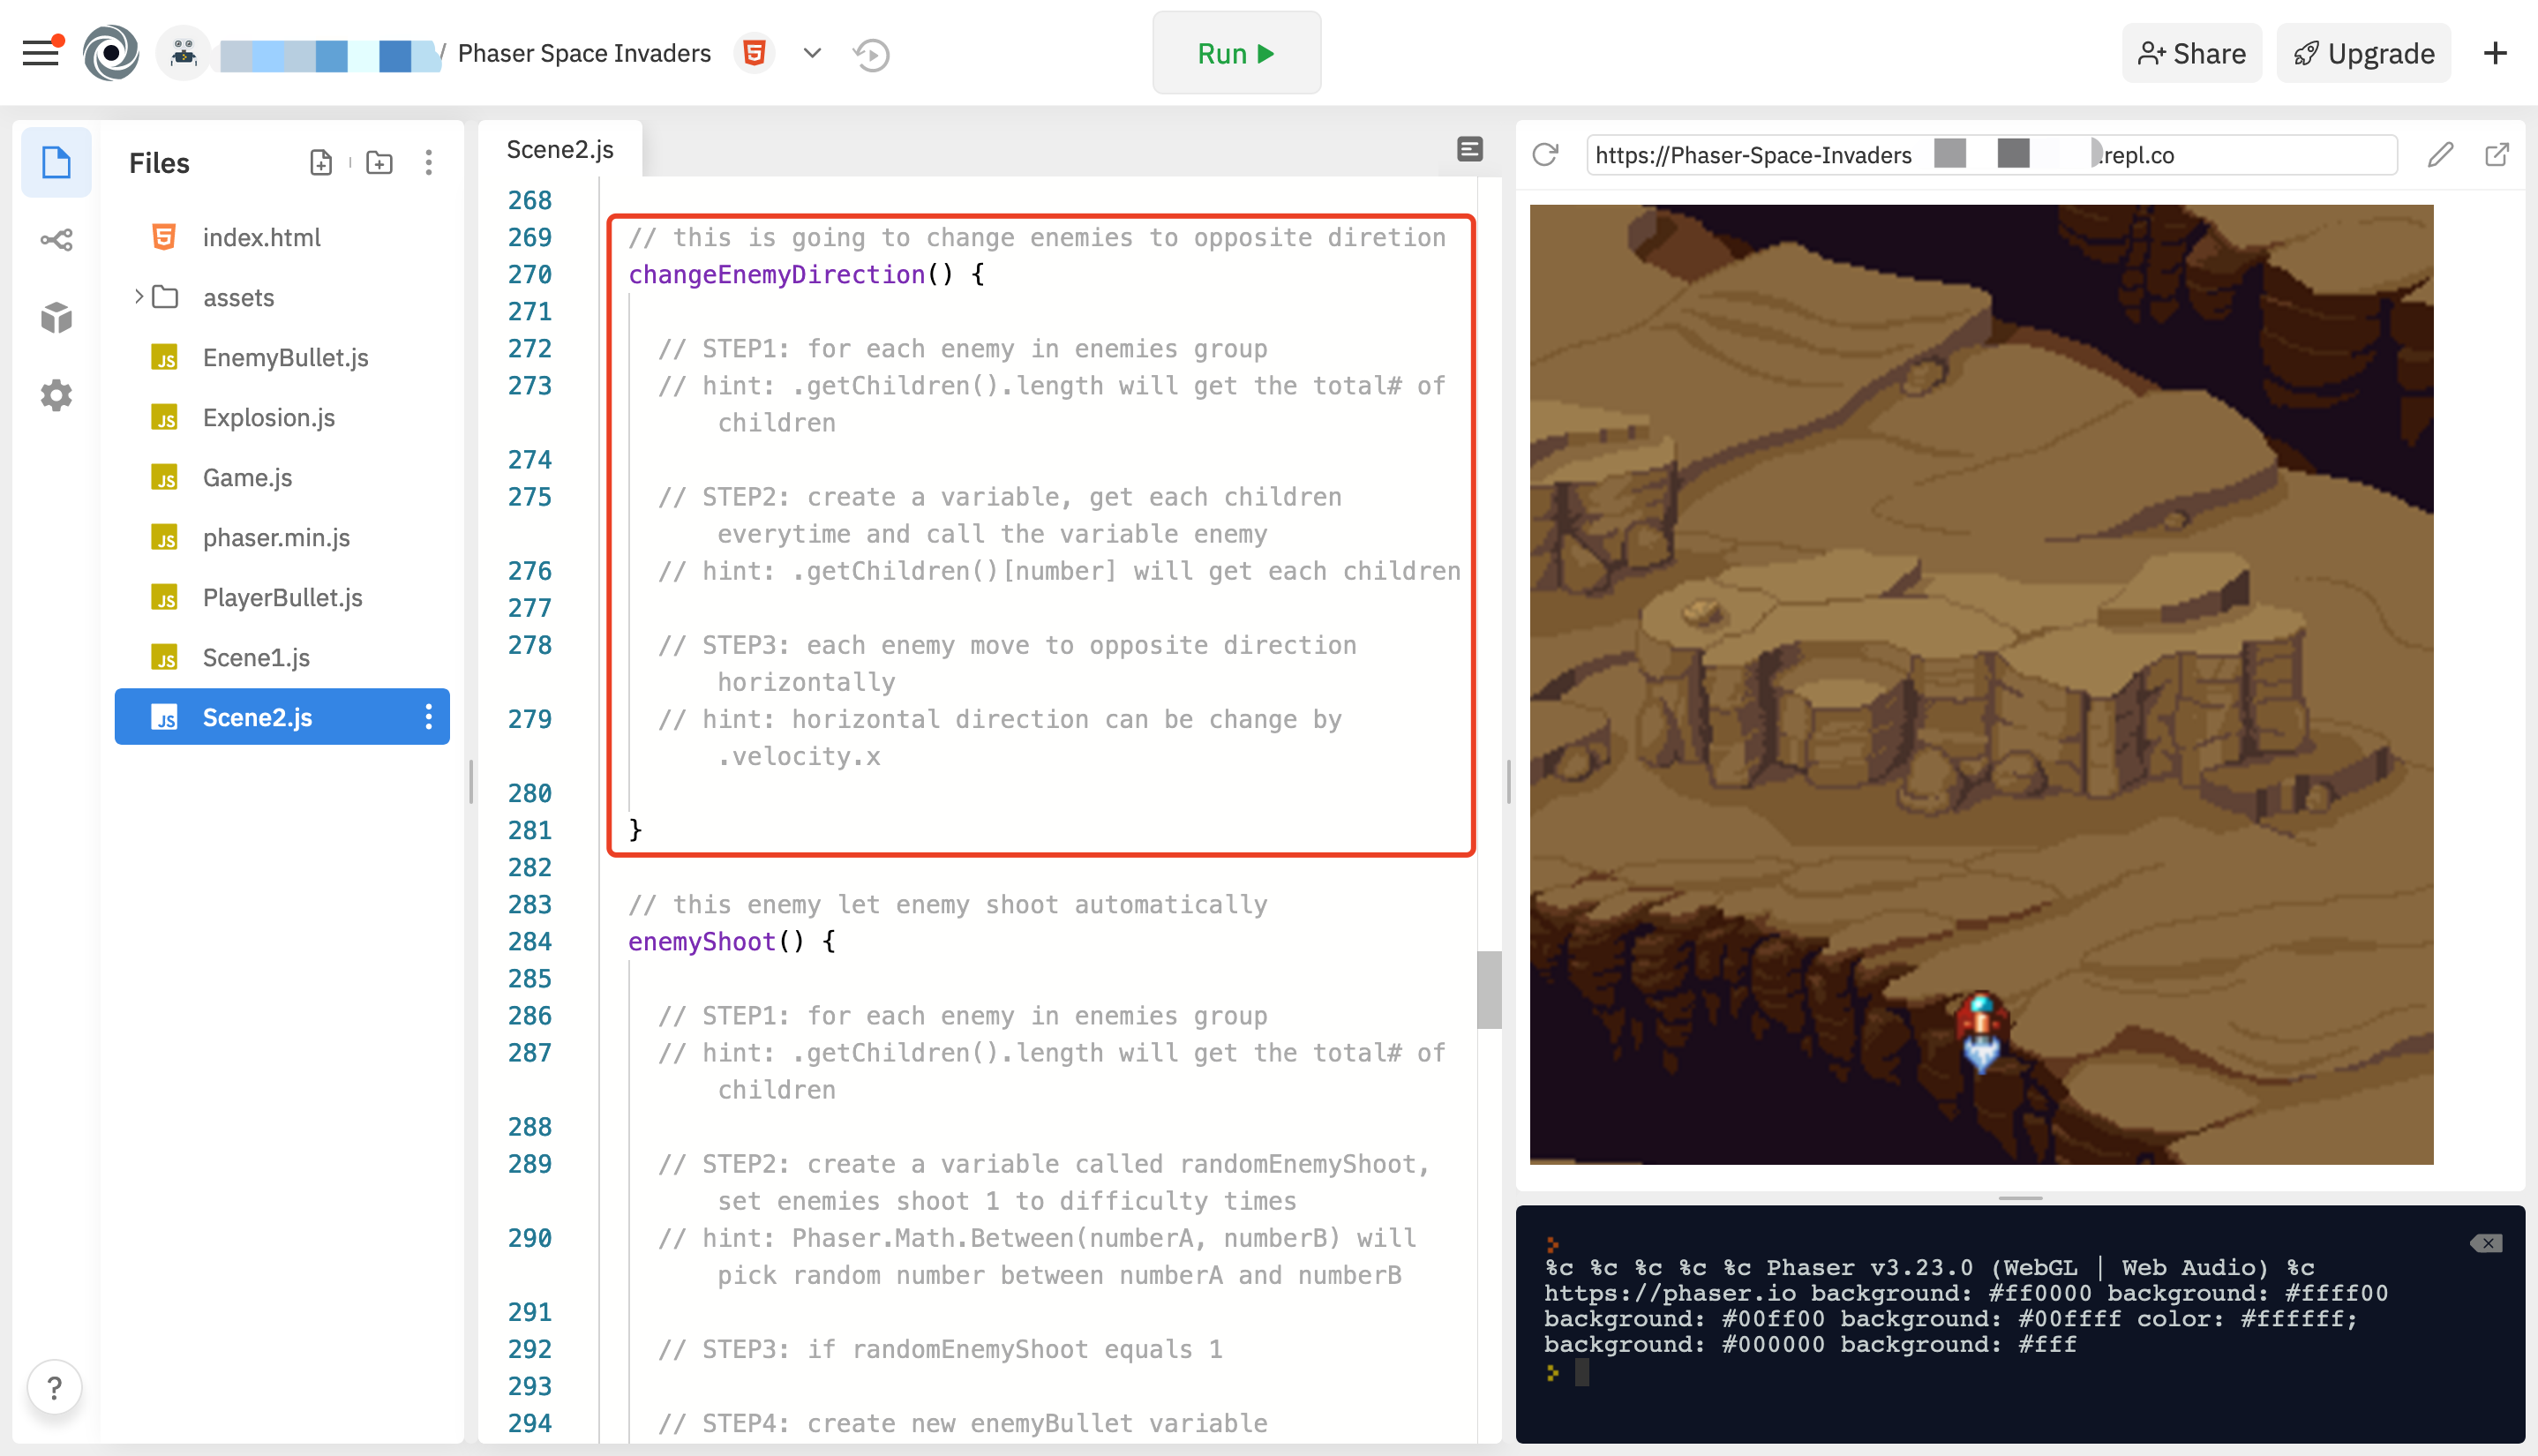Open the packages cube icon
This screenshot has width=2538, height=1456.
pos(56,318)
